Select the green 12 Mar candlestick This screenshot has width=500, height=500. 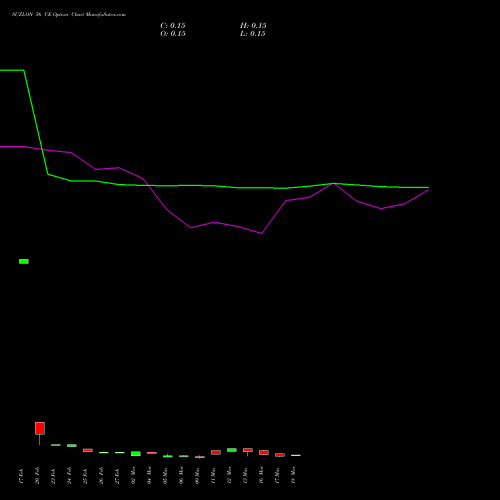point(232,450)
